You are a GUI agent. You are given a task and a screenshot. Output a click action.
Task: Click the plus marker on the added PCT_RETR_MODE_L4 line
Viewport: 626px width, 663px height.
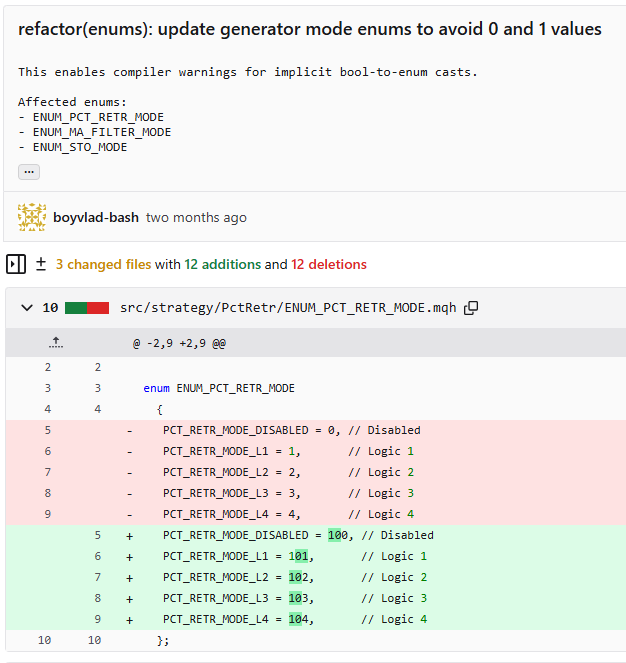(129, 619)
